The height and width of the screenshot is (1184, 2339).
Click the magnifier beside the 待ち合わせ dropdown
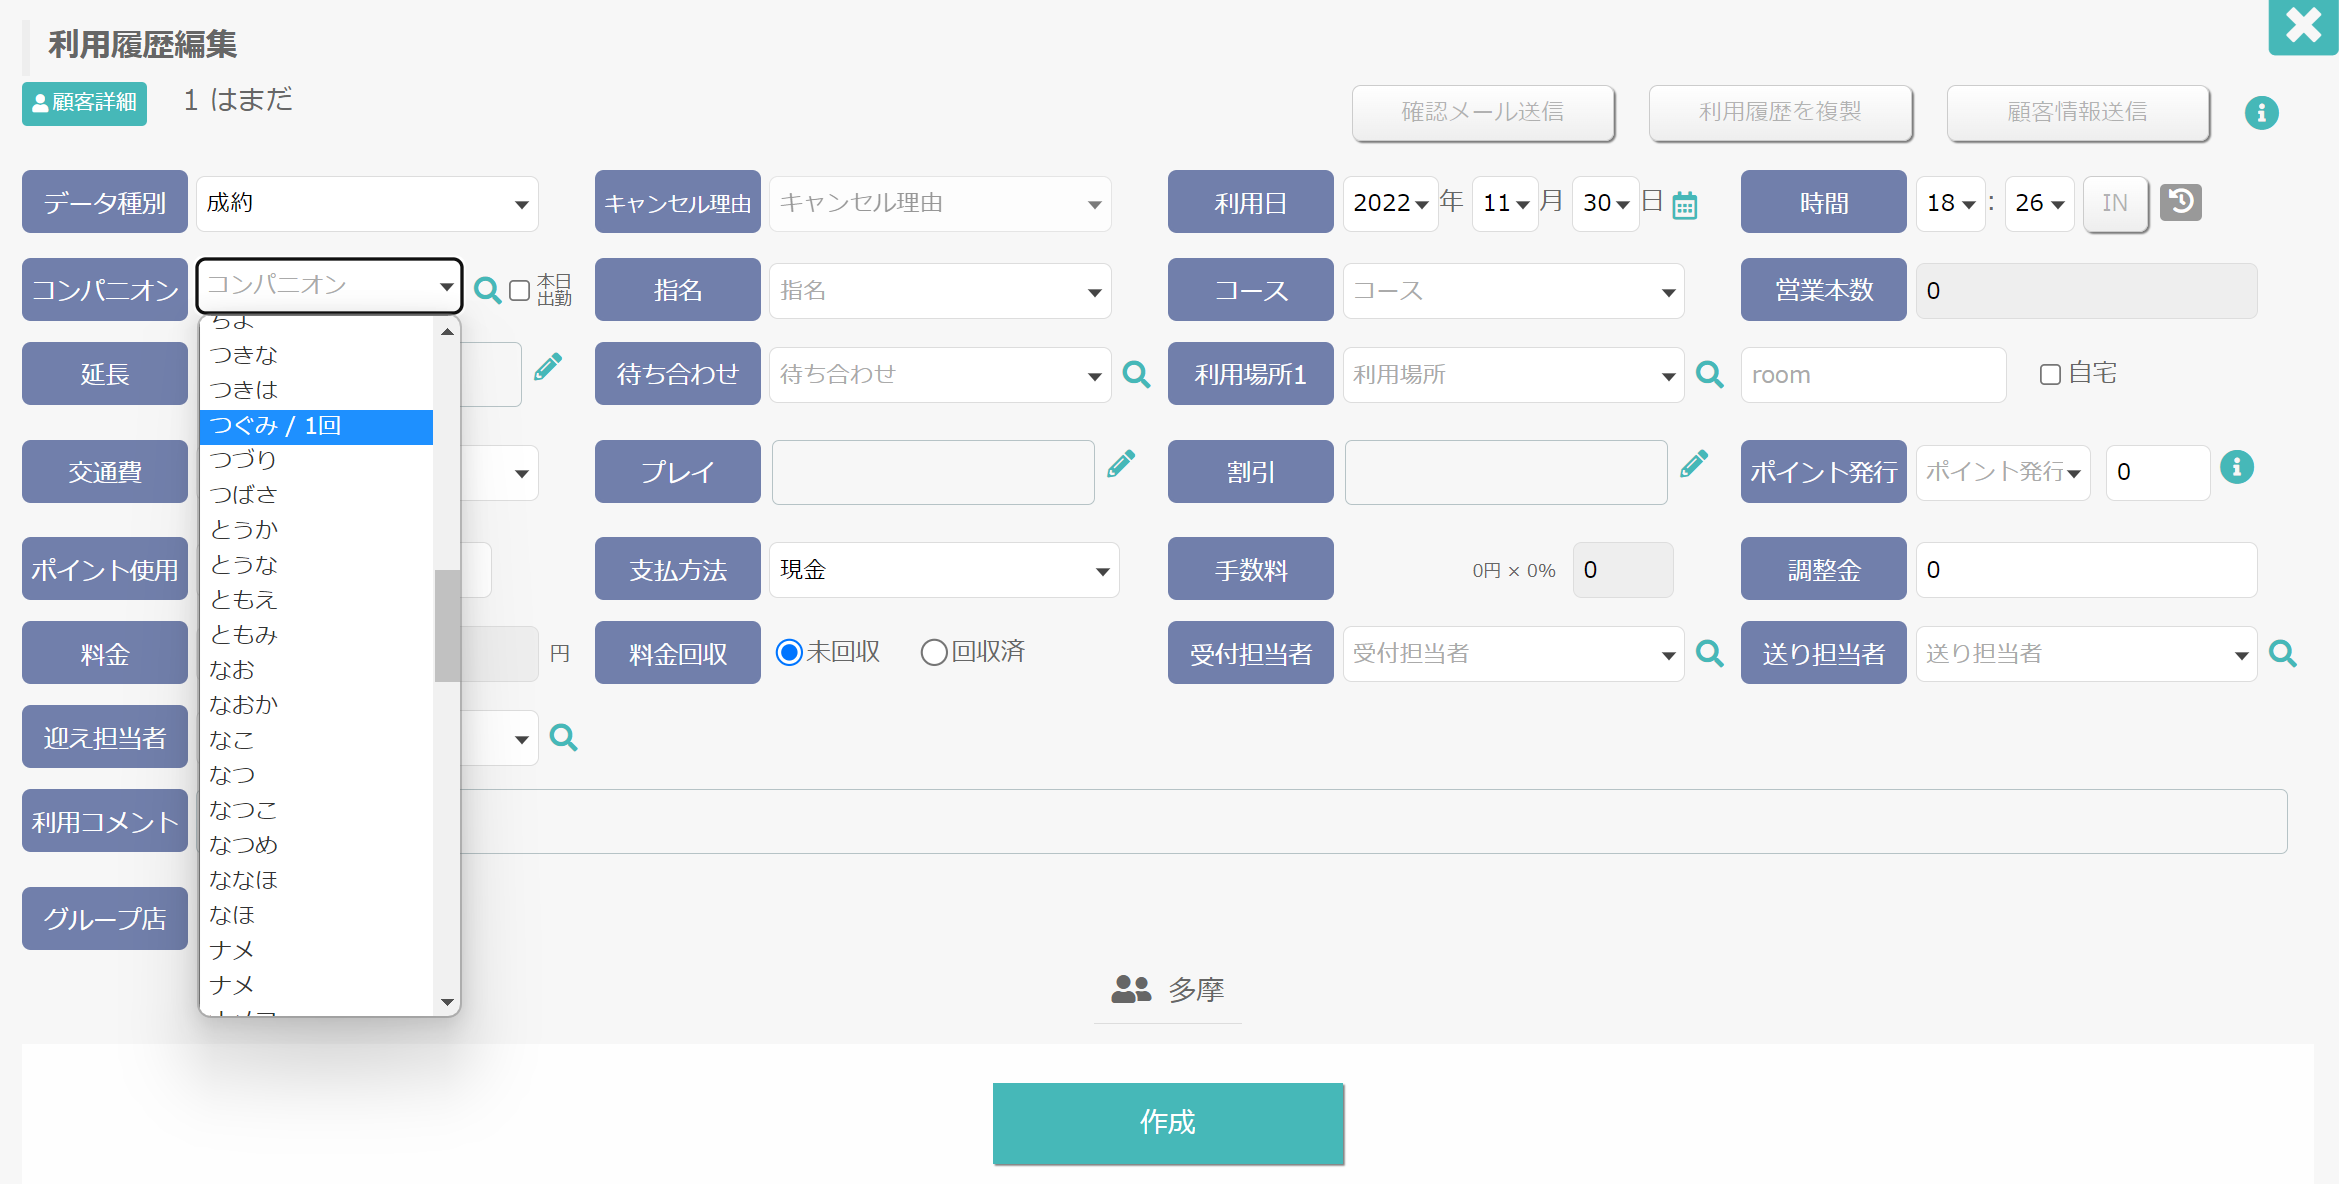1136,374
